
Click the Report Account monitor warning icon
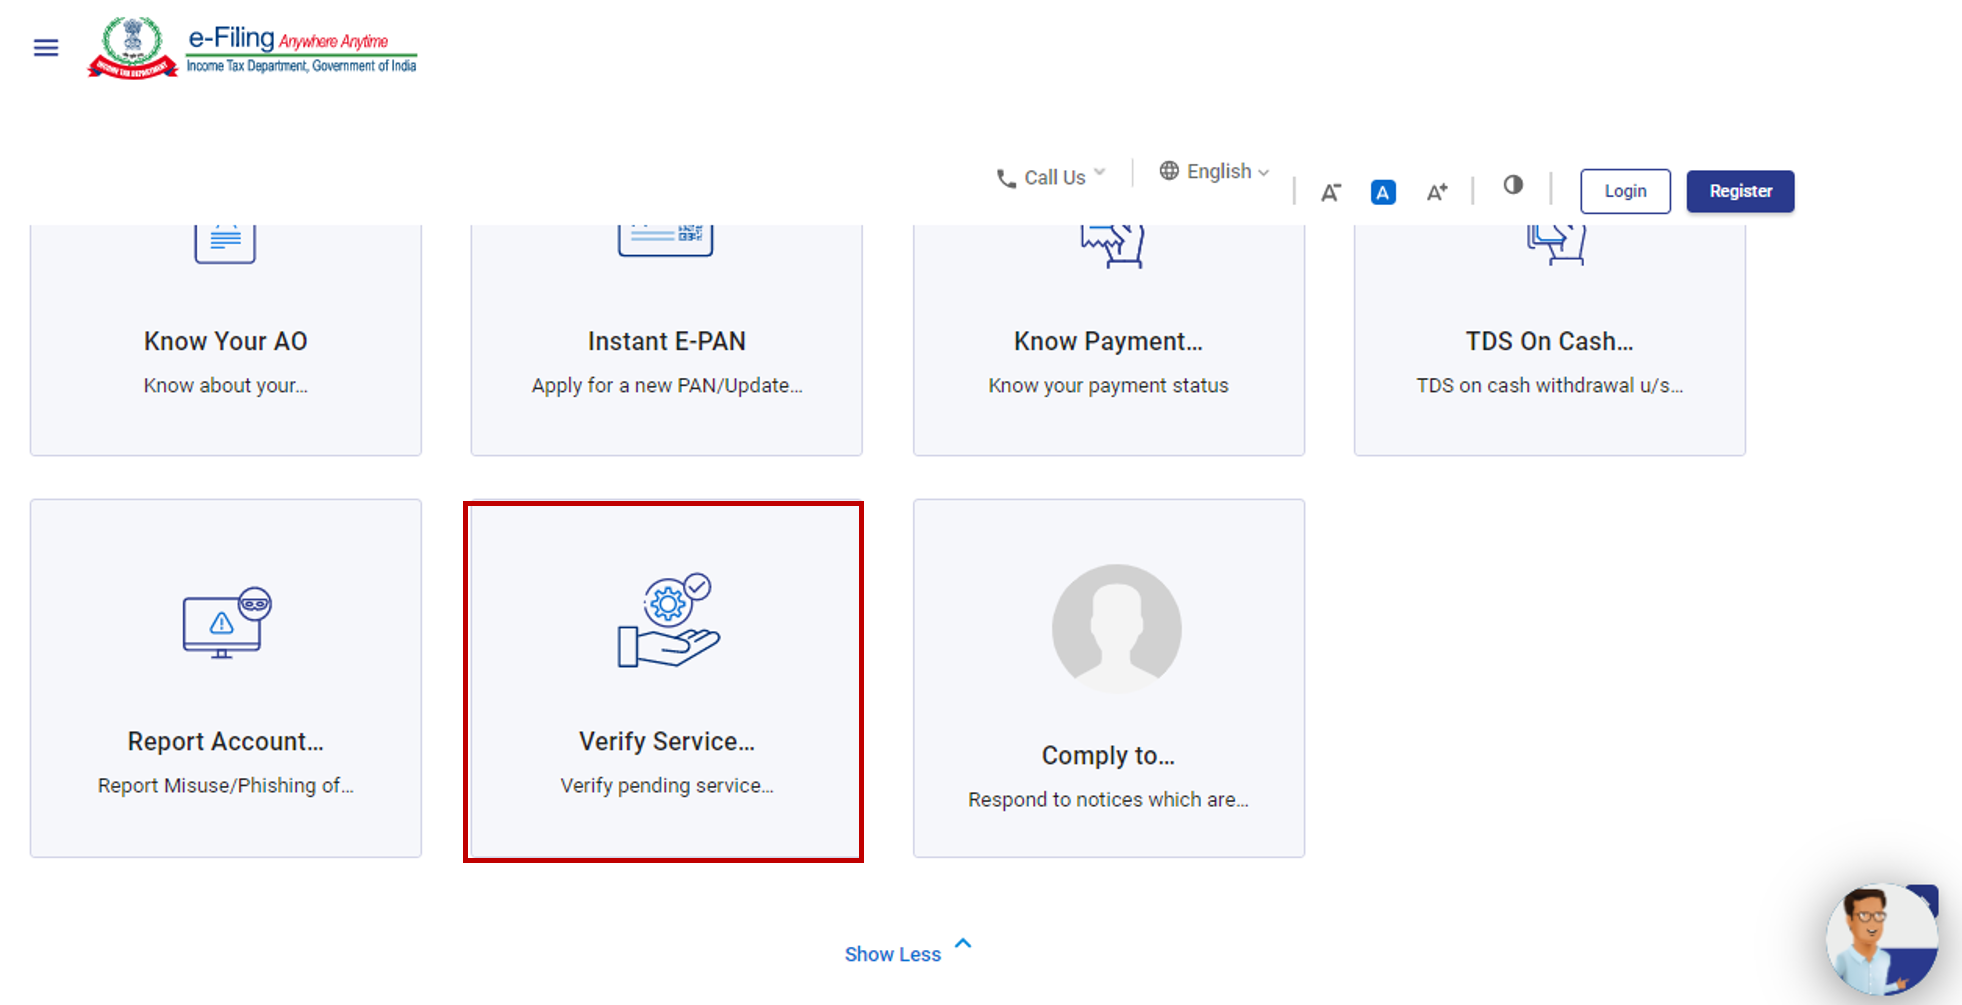226,622
